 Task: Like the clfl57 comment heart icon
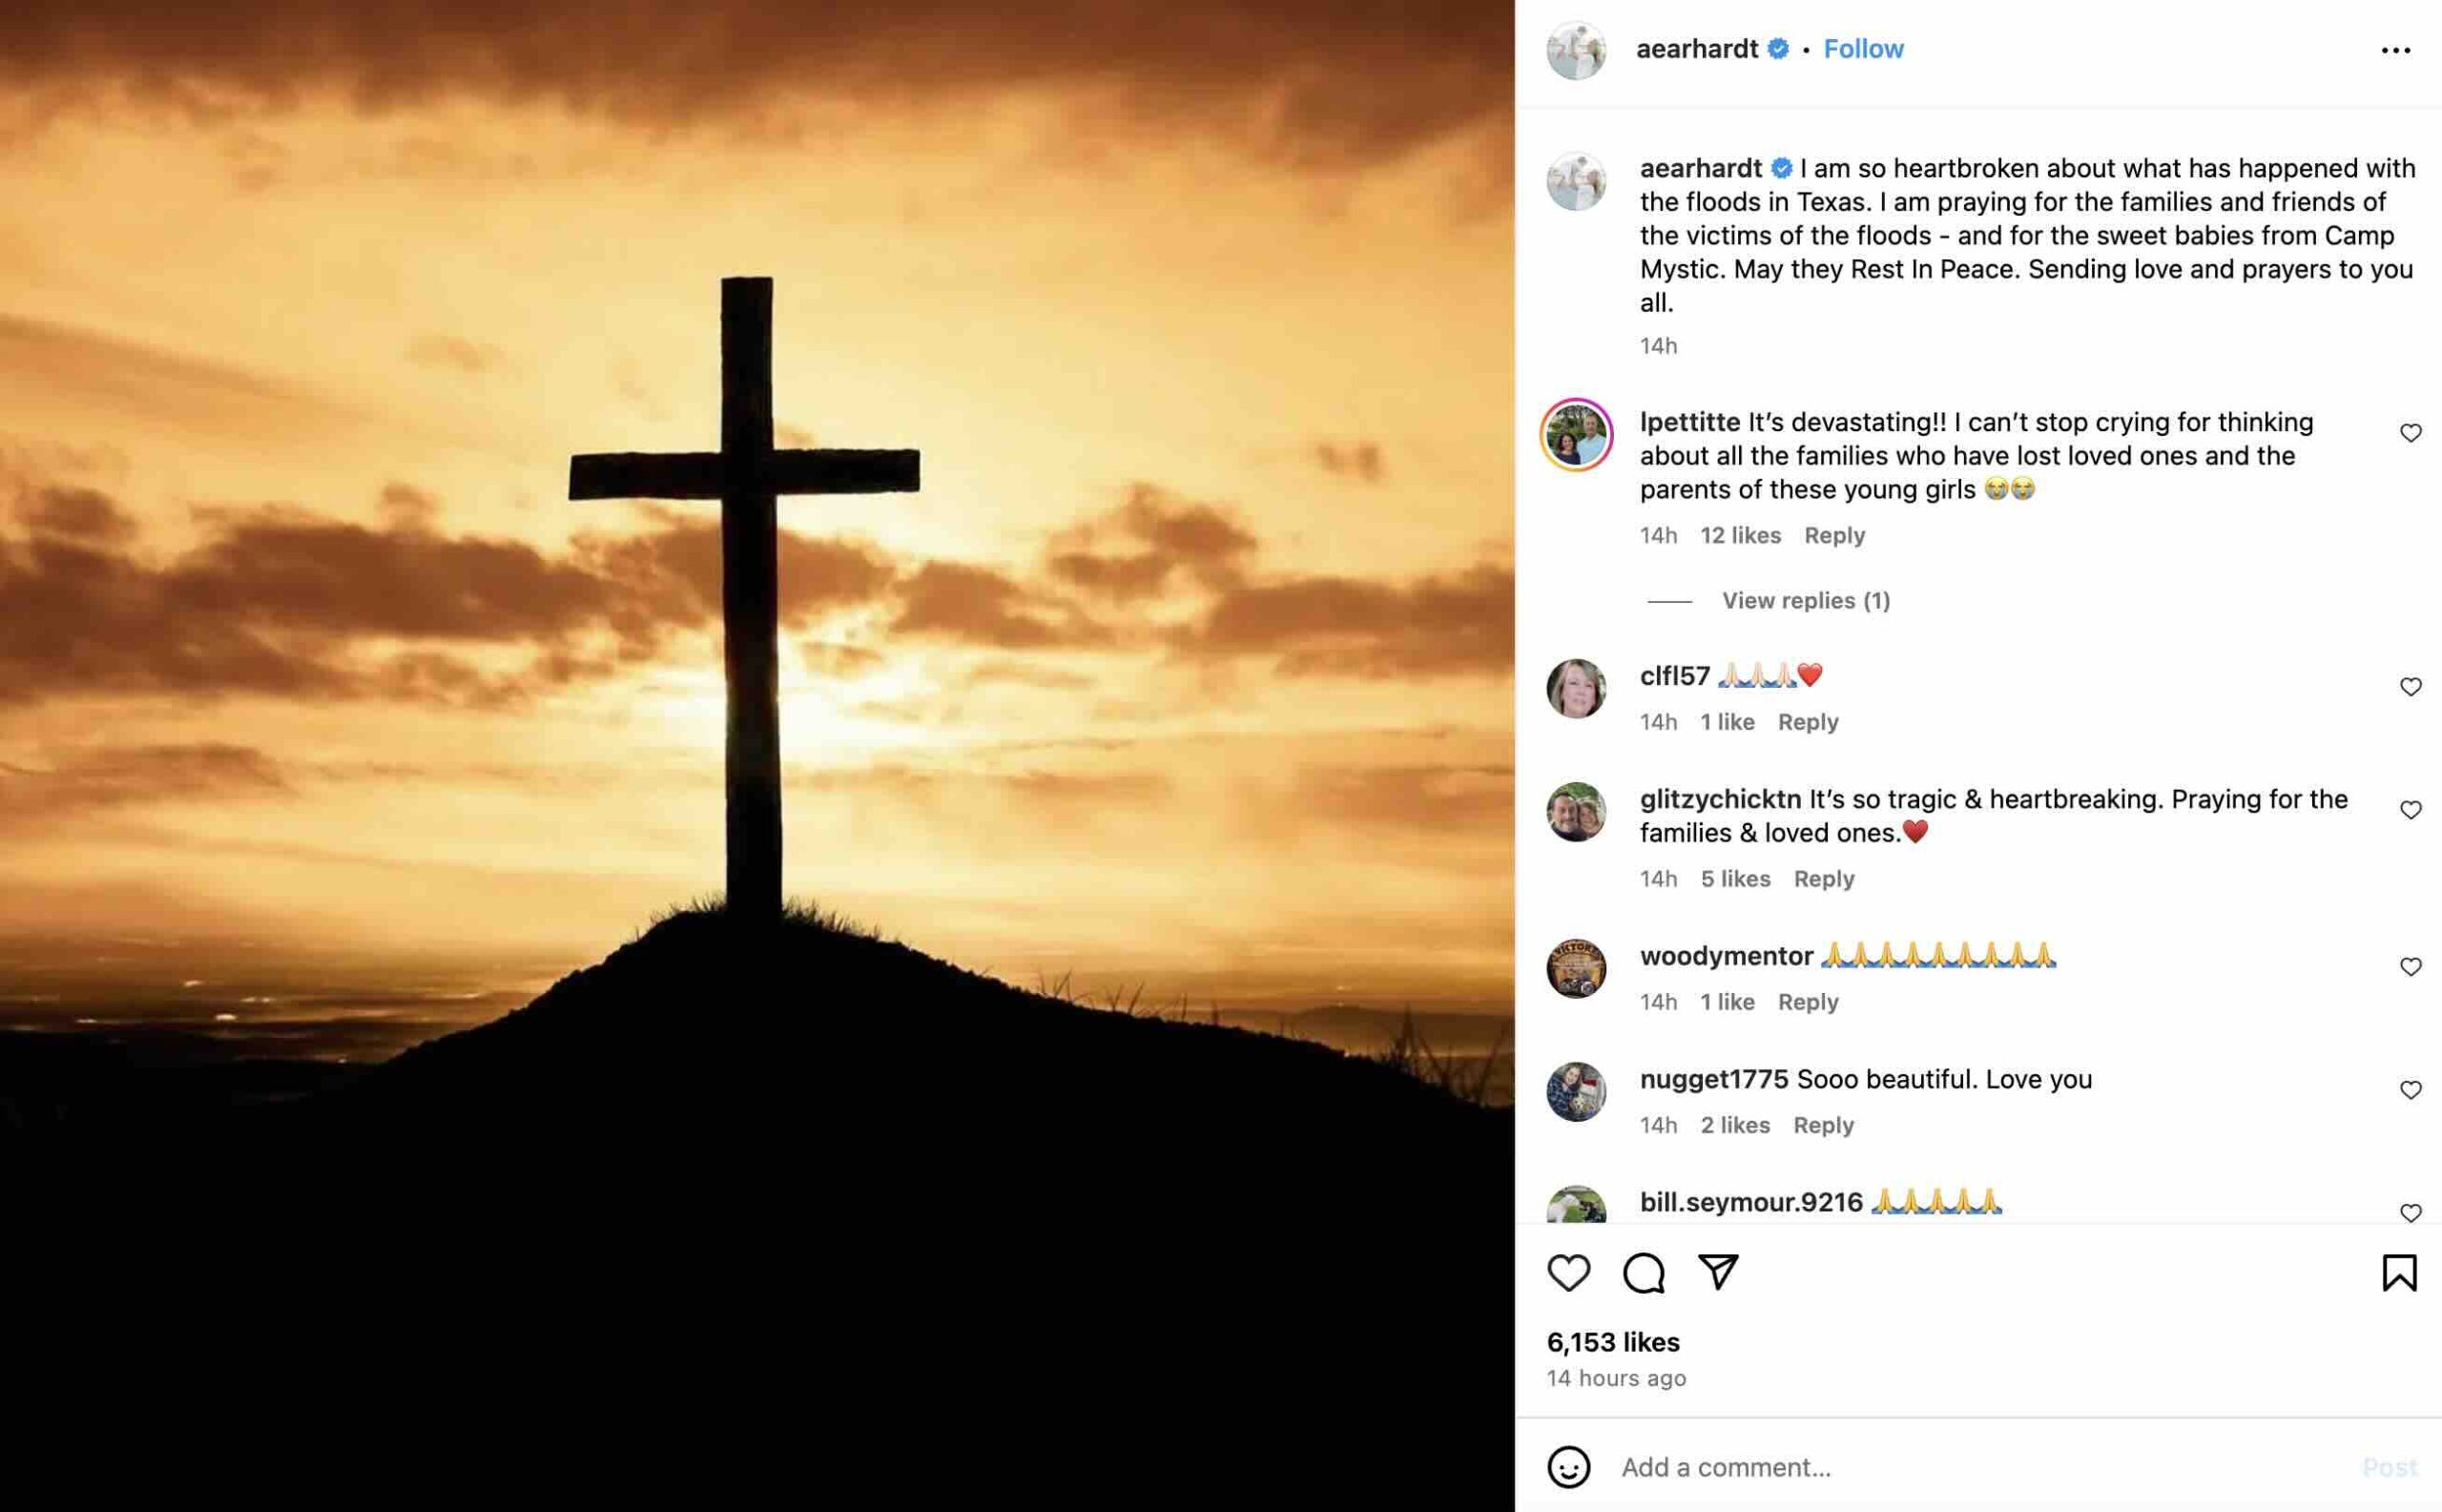2411,687
